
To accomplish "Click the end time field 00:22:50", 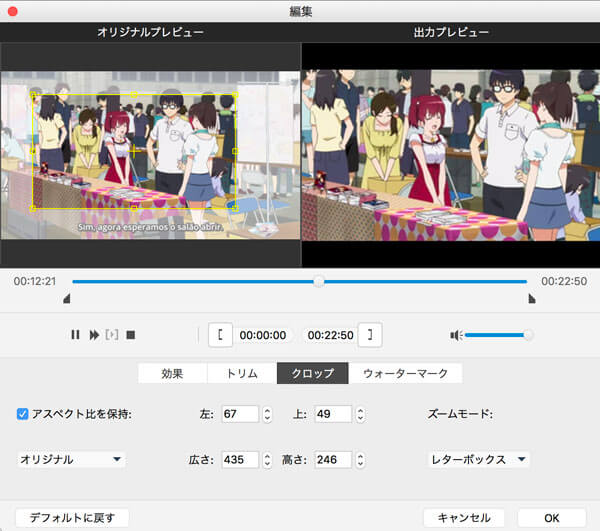I will click(331, 335).
